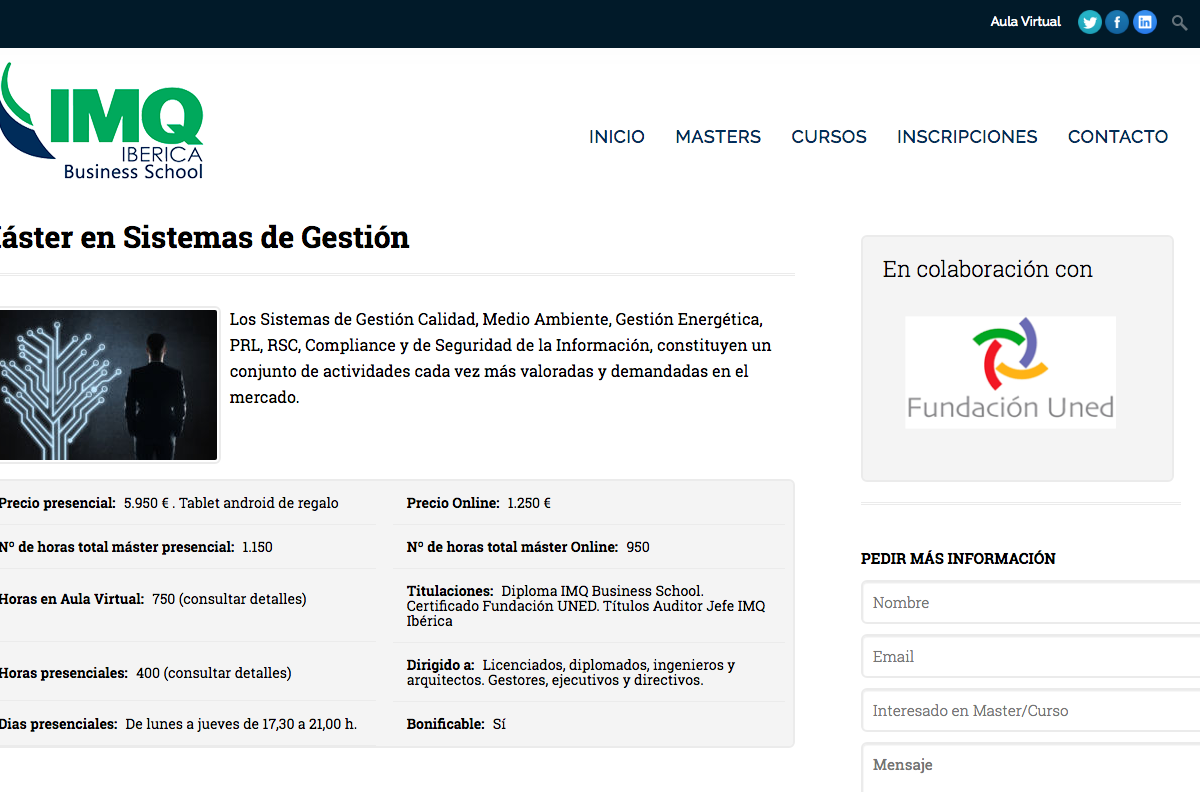Viewport: 1200px width, 792px height.
Task: Open the LinkedIn social icon
Action: point(1145,22)
